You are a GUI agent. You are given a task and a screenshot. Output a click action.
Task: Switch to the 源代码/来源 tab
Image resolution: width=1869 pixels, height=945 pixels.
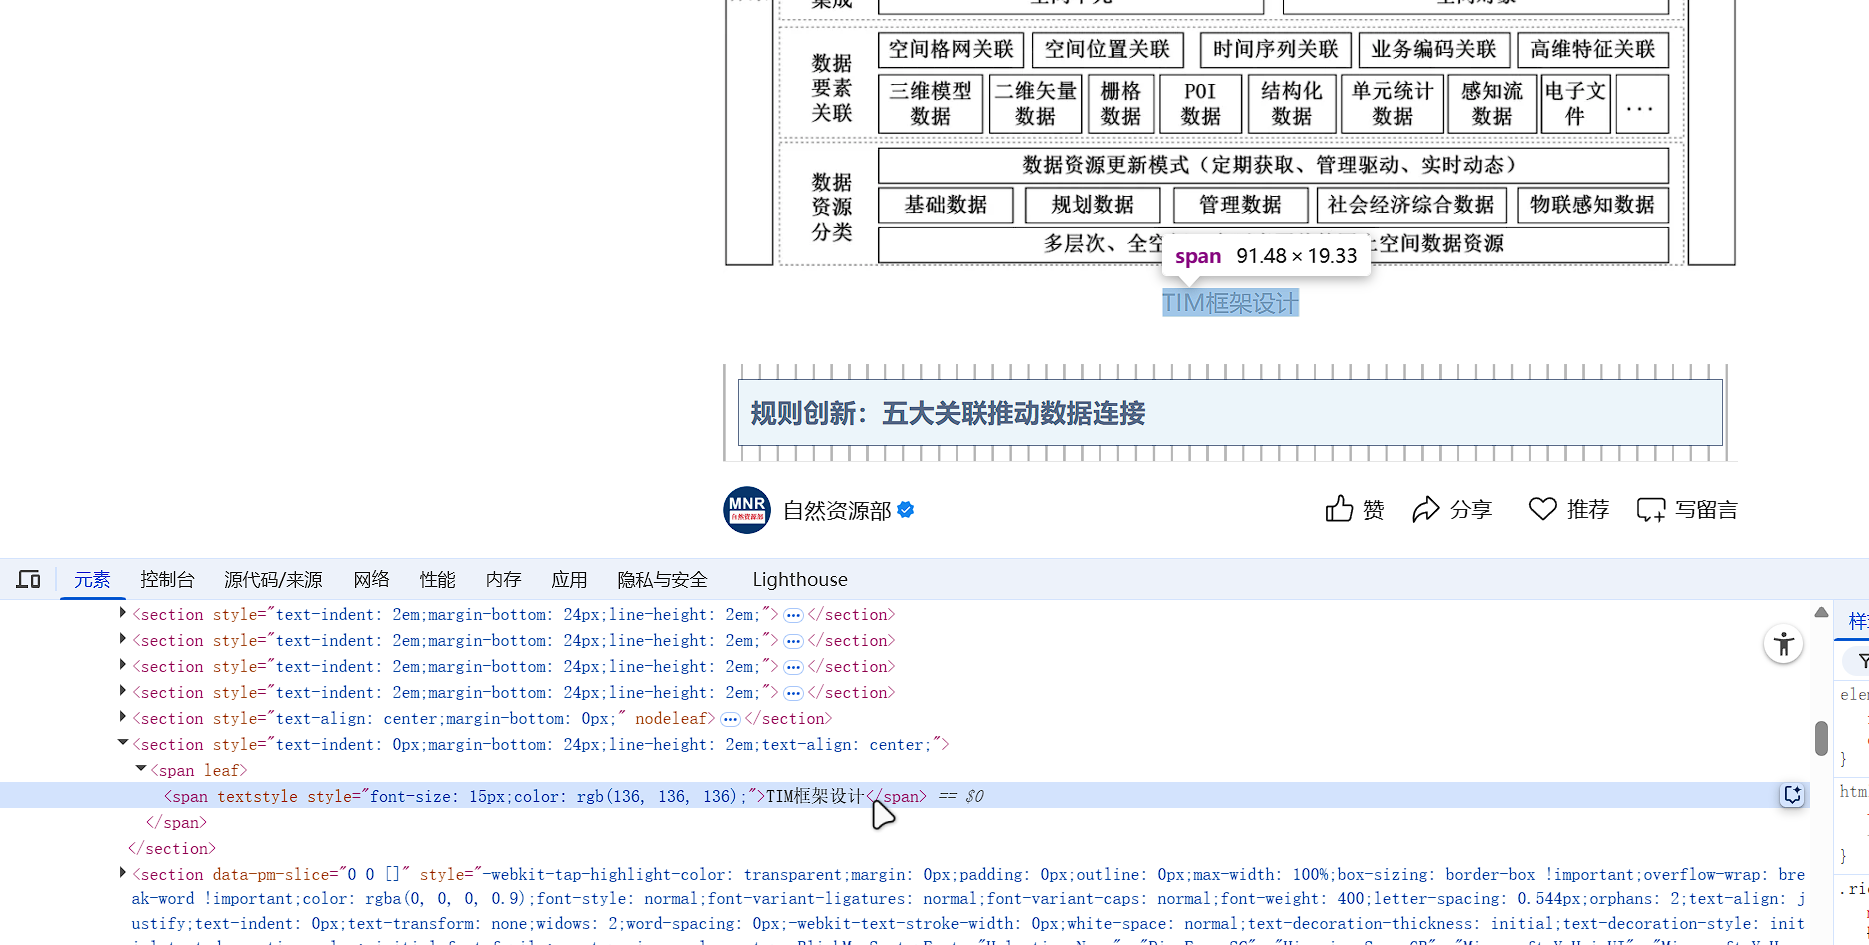point(273,580)
